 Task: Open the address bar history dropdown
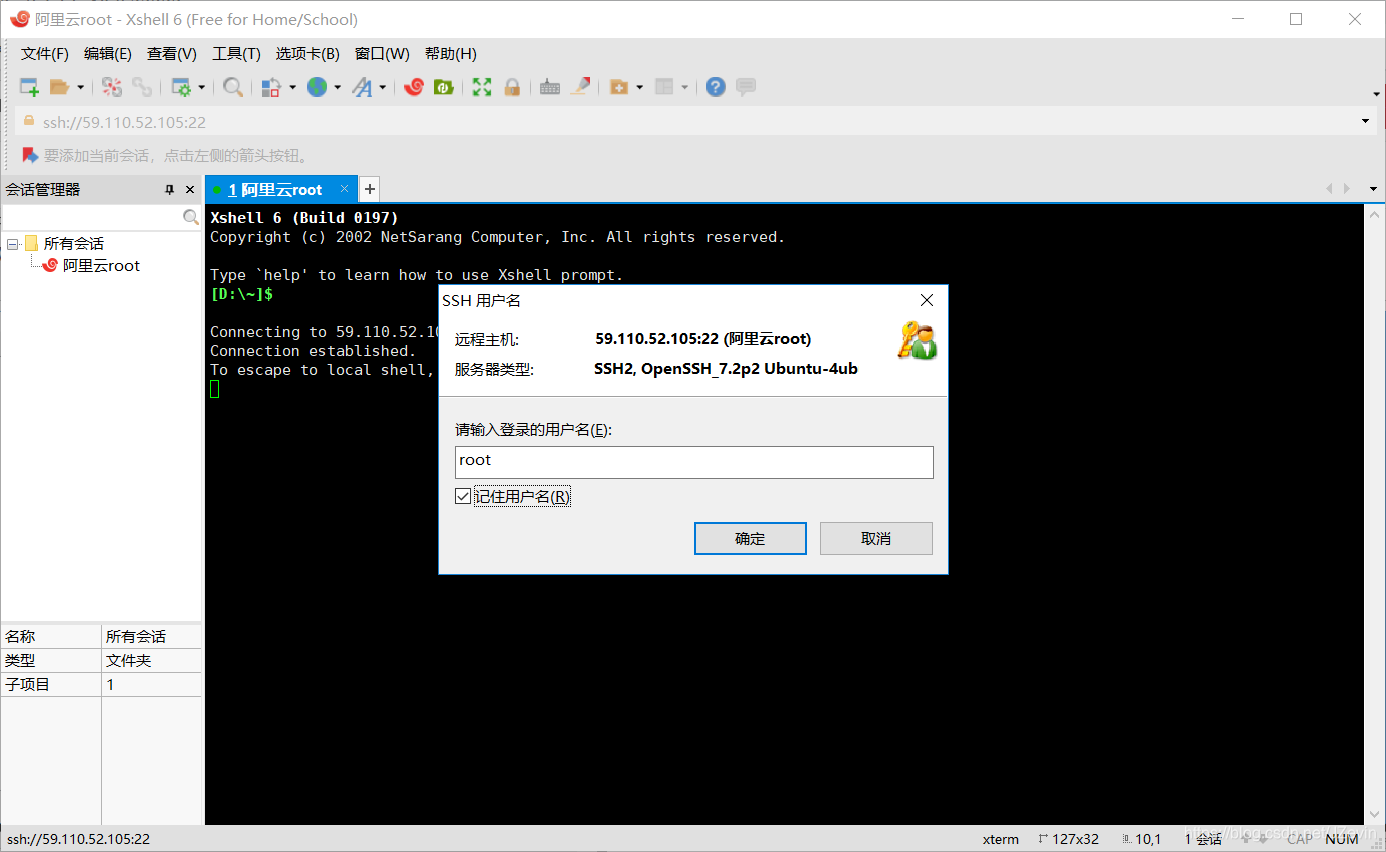point(1366,122)
